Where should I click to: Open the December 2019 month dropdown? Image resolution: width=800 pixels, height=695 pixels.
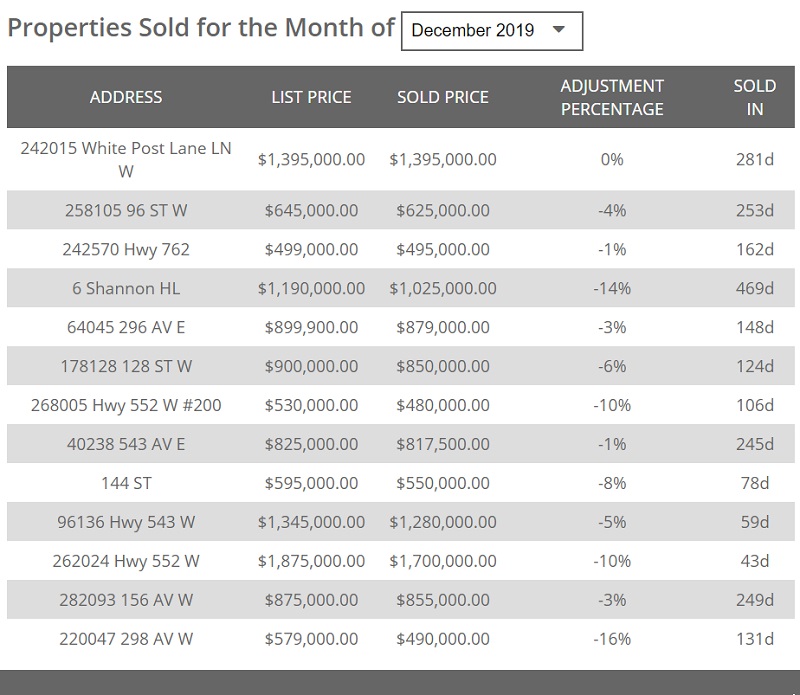(x=491, y=31)
